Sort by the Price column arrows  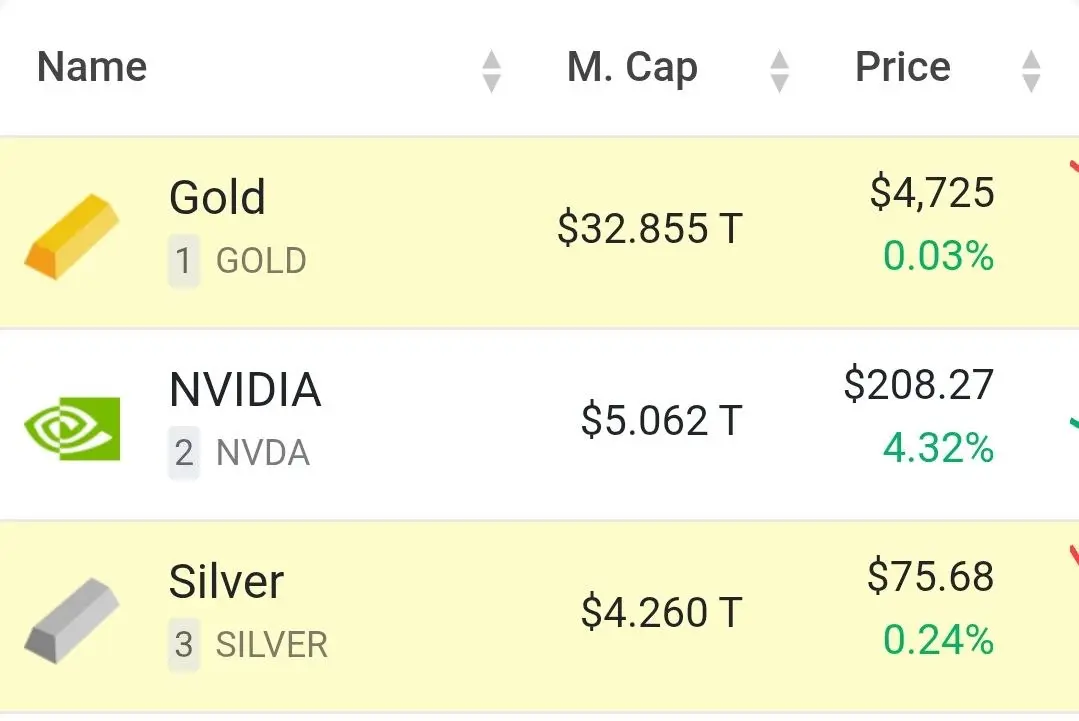pos(1031,70)
